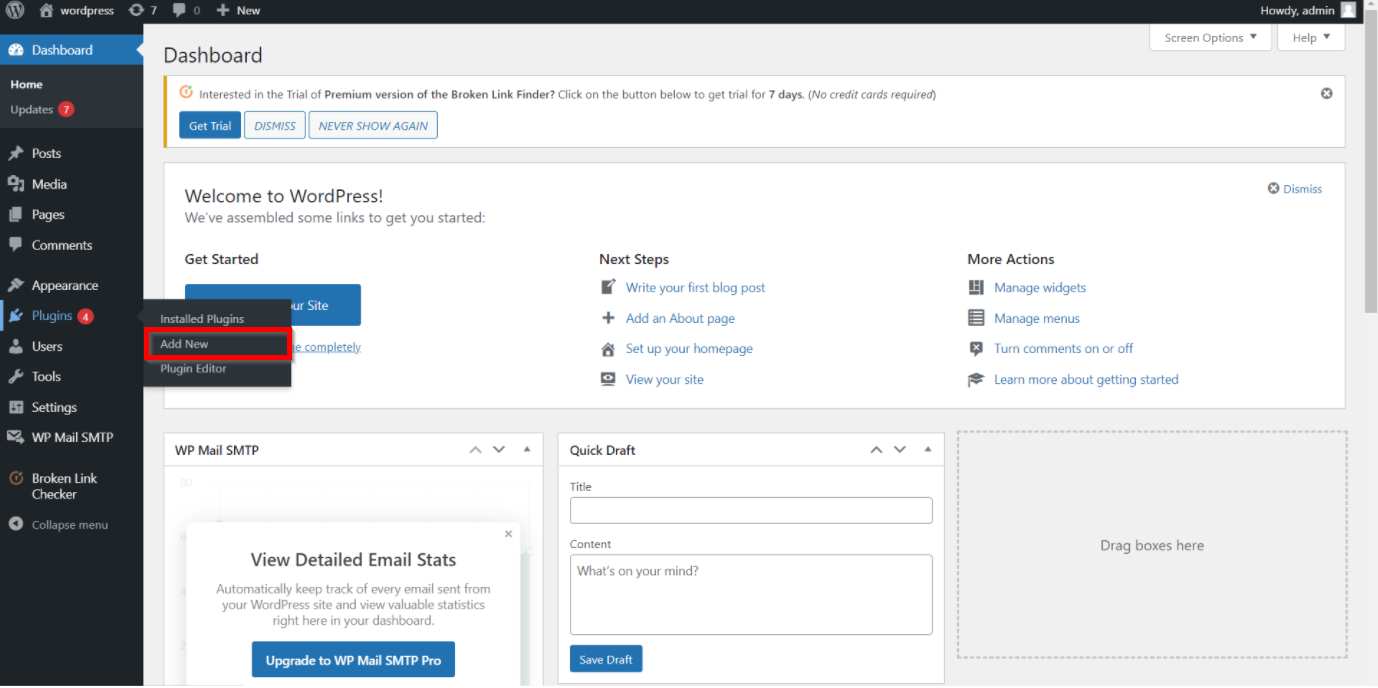Click the pencil icon beside first blog post

pyautogui.click(x=608, y=287)
